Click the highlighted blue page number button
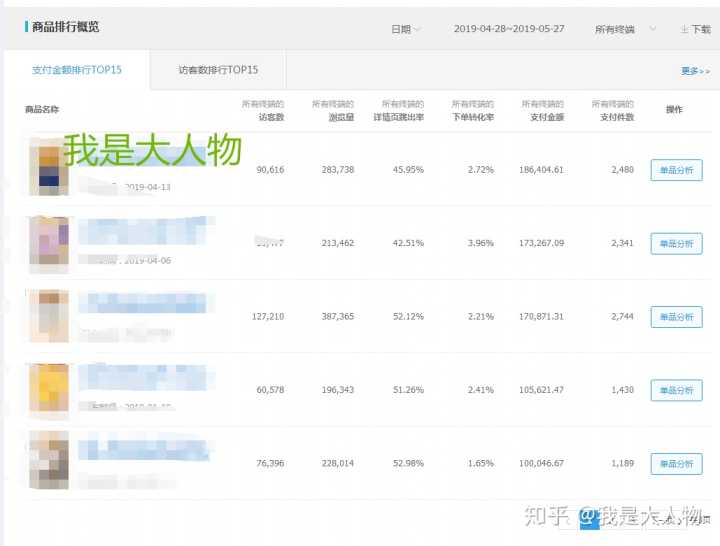Viewport: 720px width, 546px height. point(589,518)
